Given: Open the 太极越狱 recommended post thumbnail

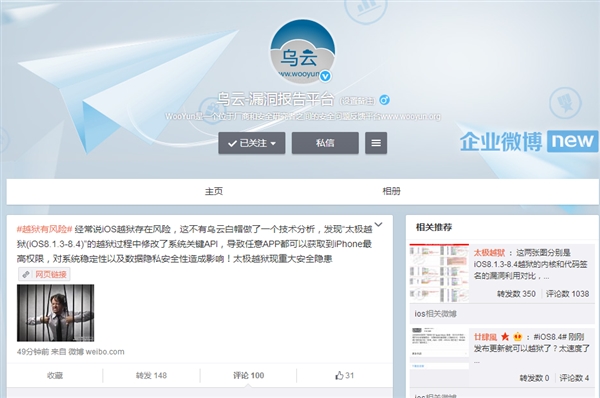Looking at the screenshot, I should tap(439, 273).
